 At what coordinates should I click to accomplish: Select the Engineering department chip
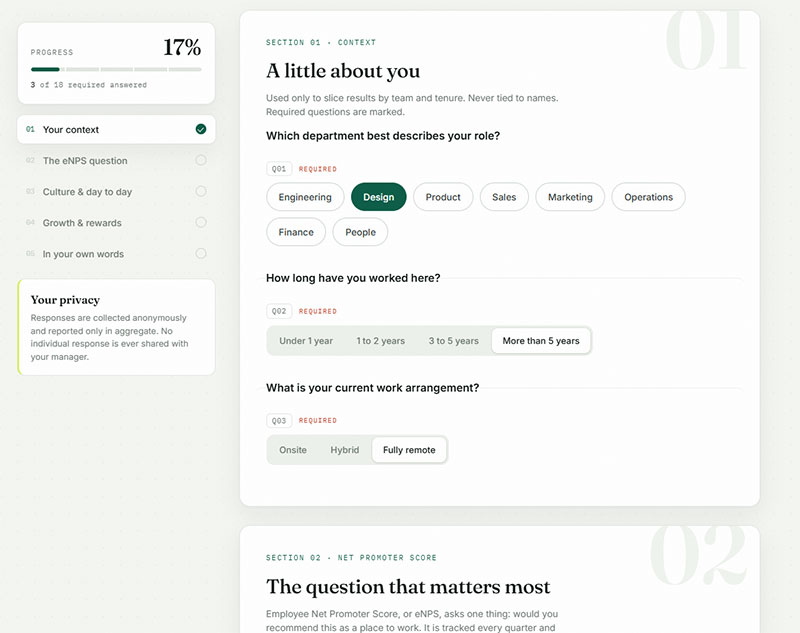(x=305, y=197)
